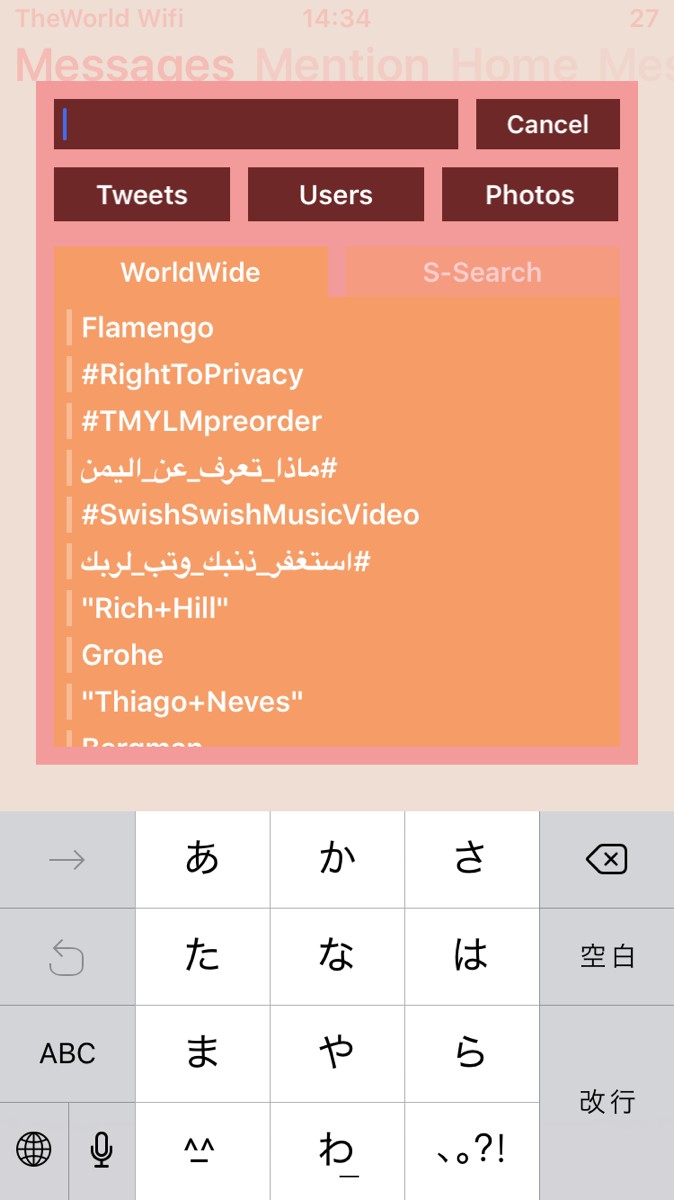Tap the emoticon ^_^ key
The image size is (674, 1200).
(202, 1150)
